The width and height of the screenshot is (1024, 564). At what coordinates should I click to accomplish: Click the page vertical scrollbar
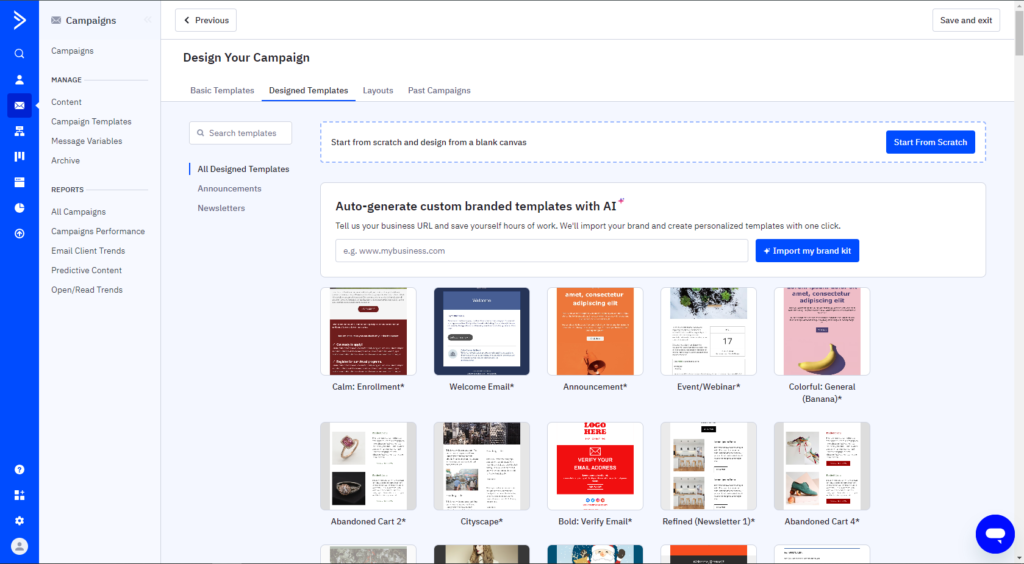pyautogui.click(x=1019, y=33)
